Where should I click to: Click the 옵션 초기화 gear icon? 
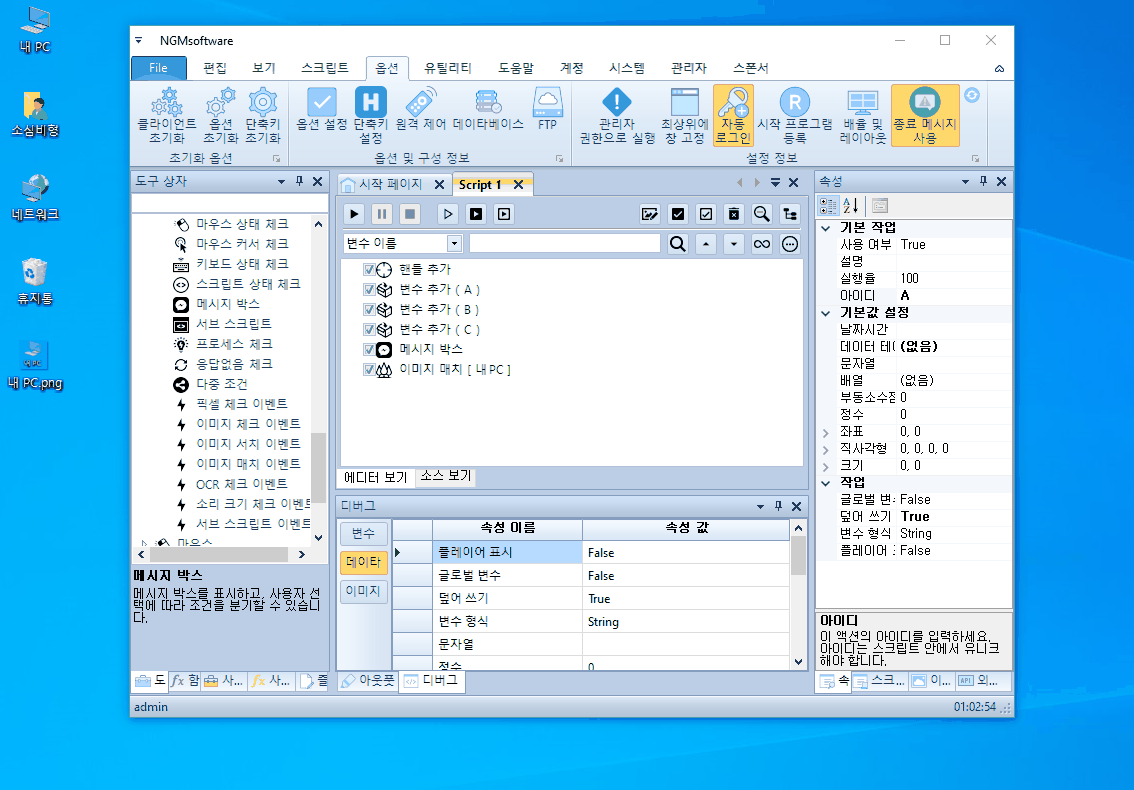pyautogui.click(x=221, y=116)
